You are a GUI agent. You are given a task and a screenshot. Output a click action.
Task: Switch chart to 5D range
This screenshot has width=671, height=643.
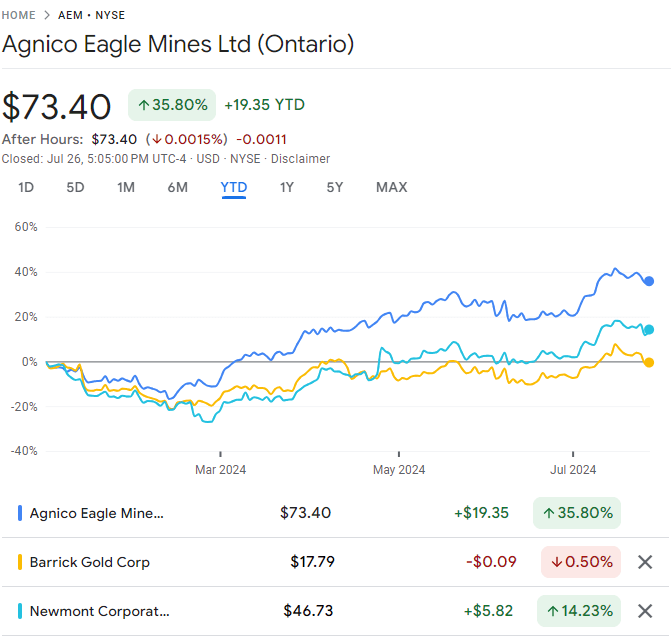coord(75,187)
